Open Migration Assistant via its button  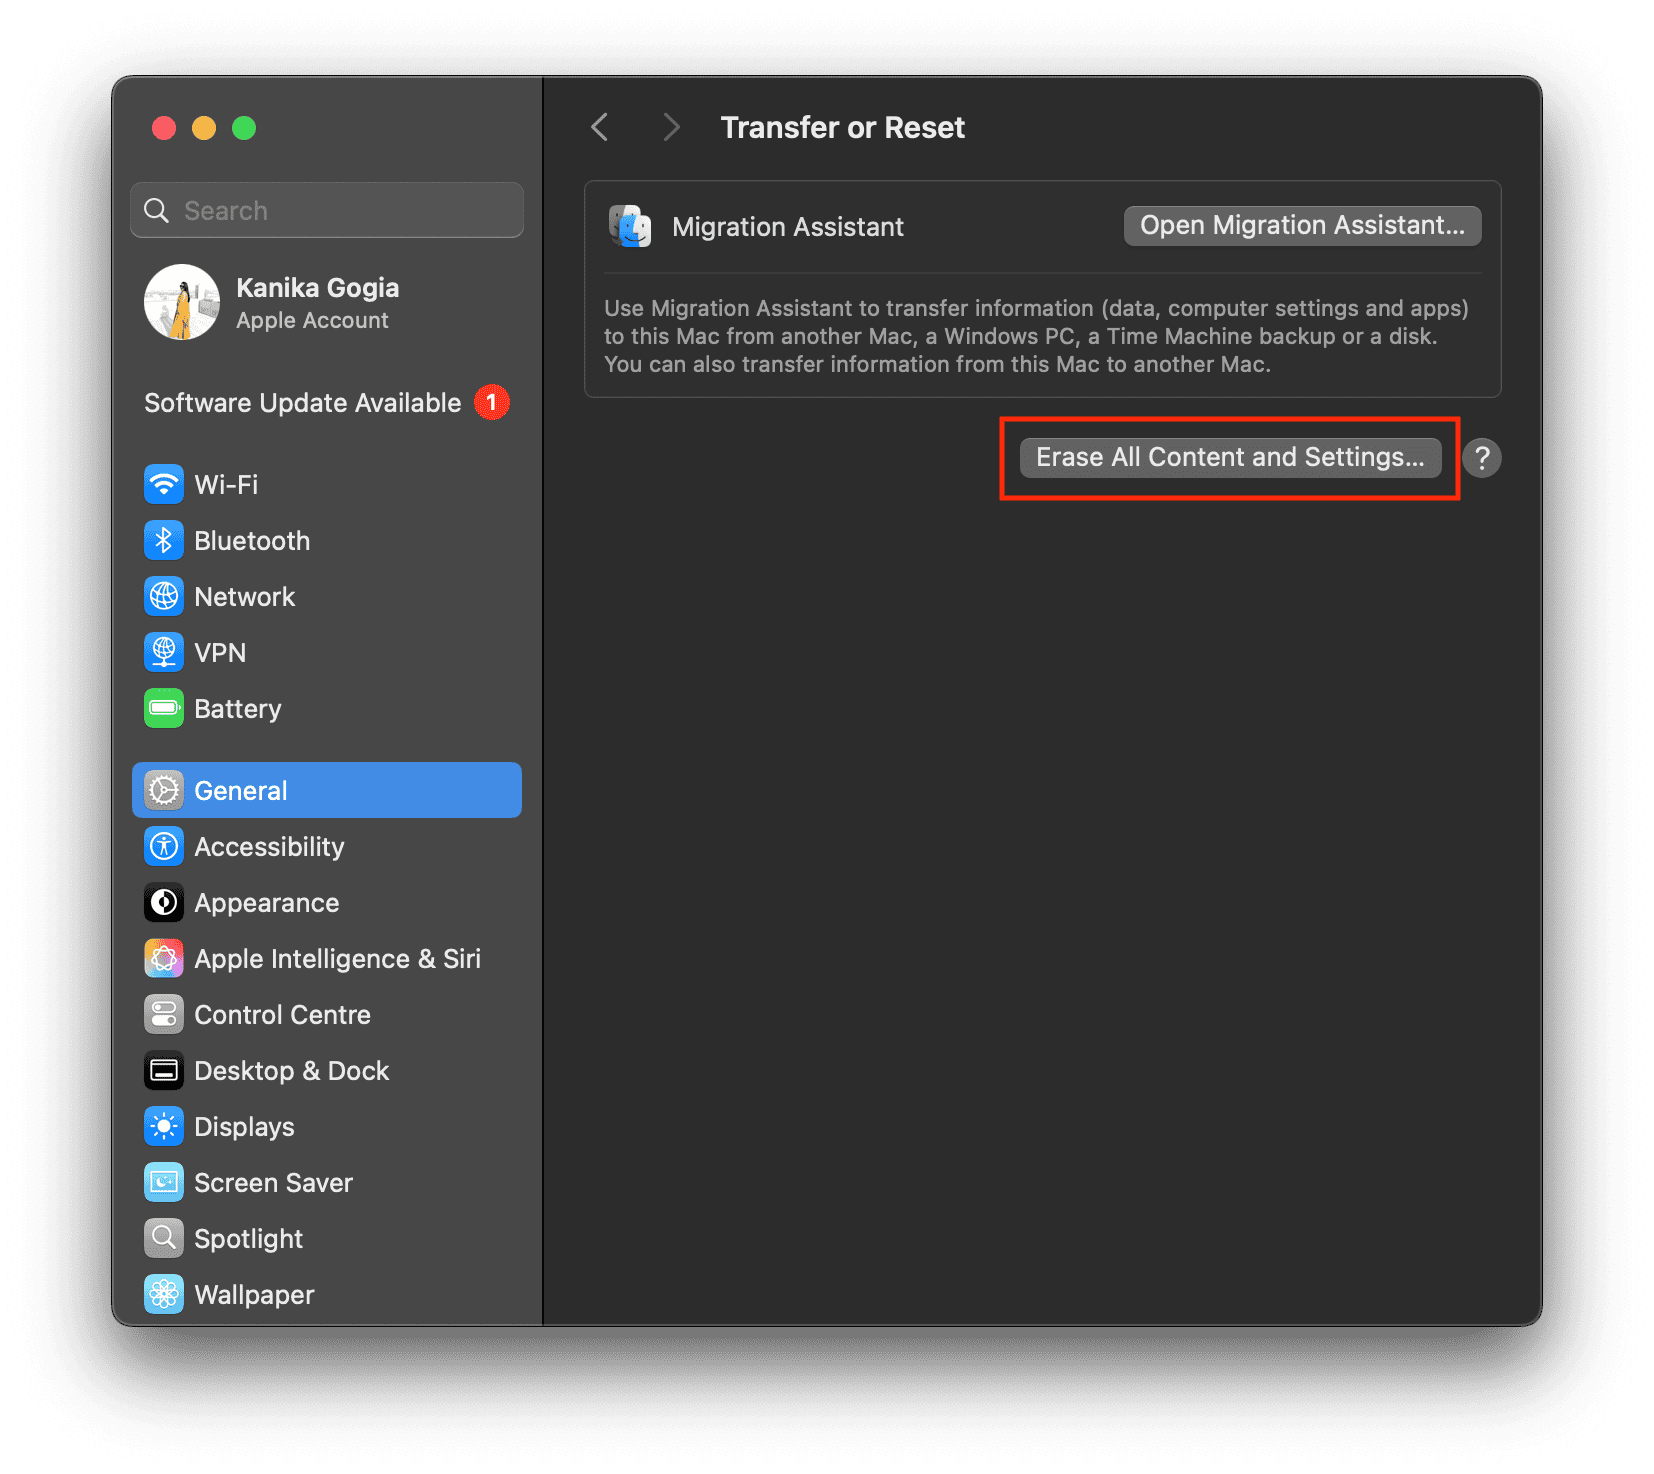(1301, 226)
